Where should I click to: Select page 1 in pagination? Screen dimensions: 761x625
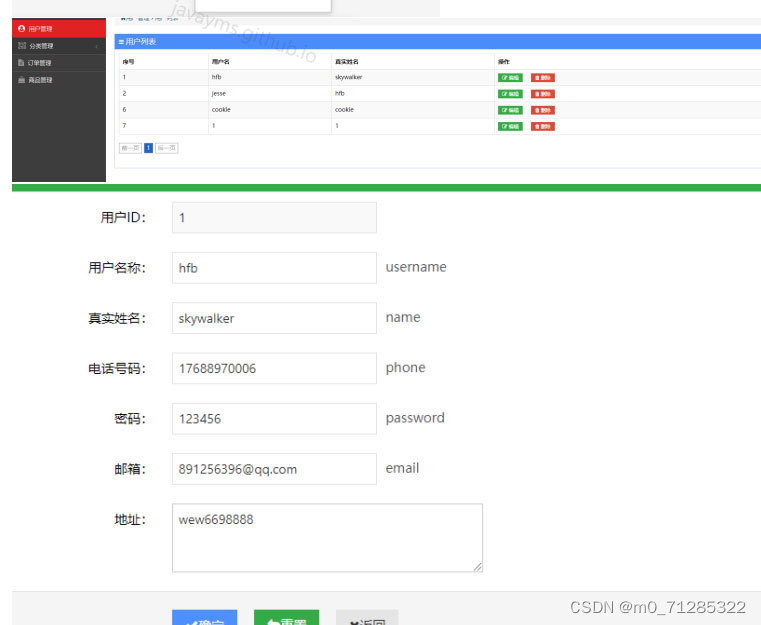tap(149, 148)
